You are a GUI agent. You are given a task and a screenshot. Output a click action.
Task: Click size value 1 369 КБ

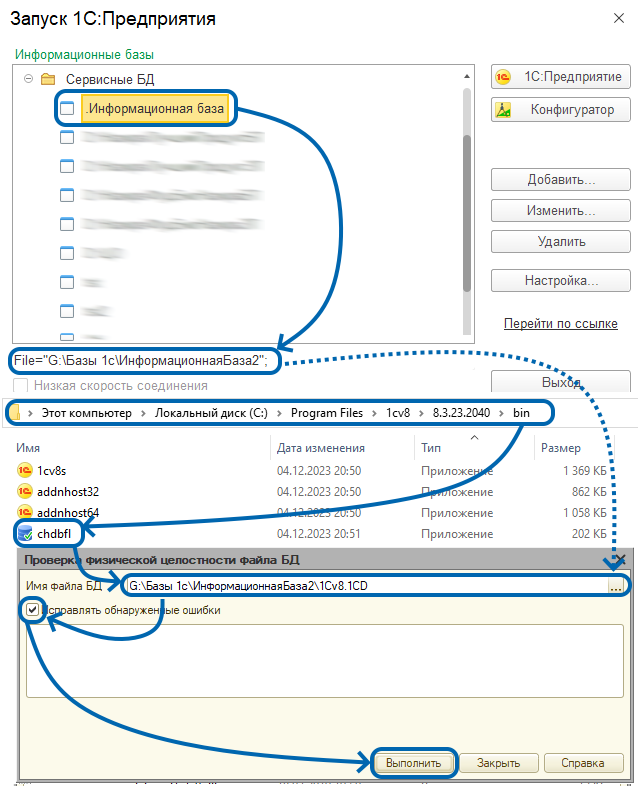[584, 471]
